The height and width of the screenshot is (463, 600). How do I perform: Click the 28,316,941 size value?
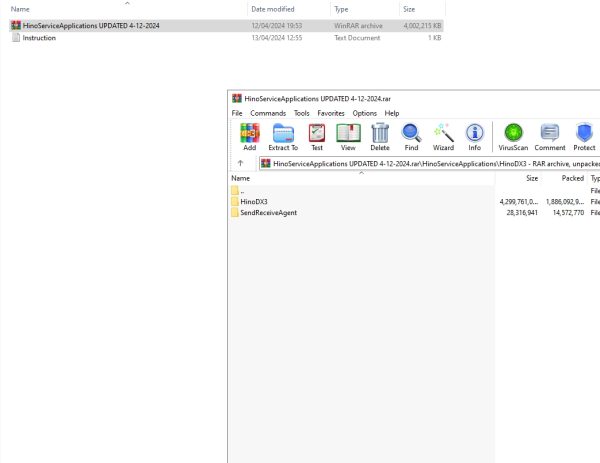click(522, 213)
